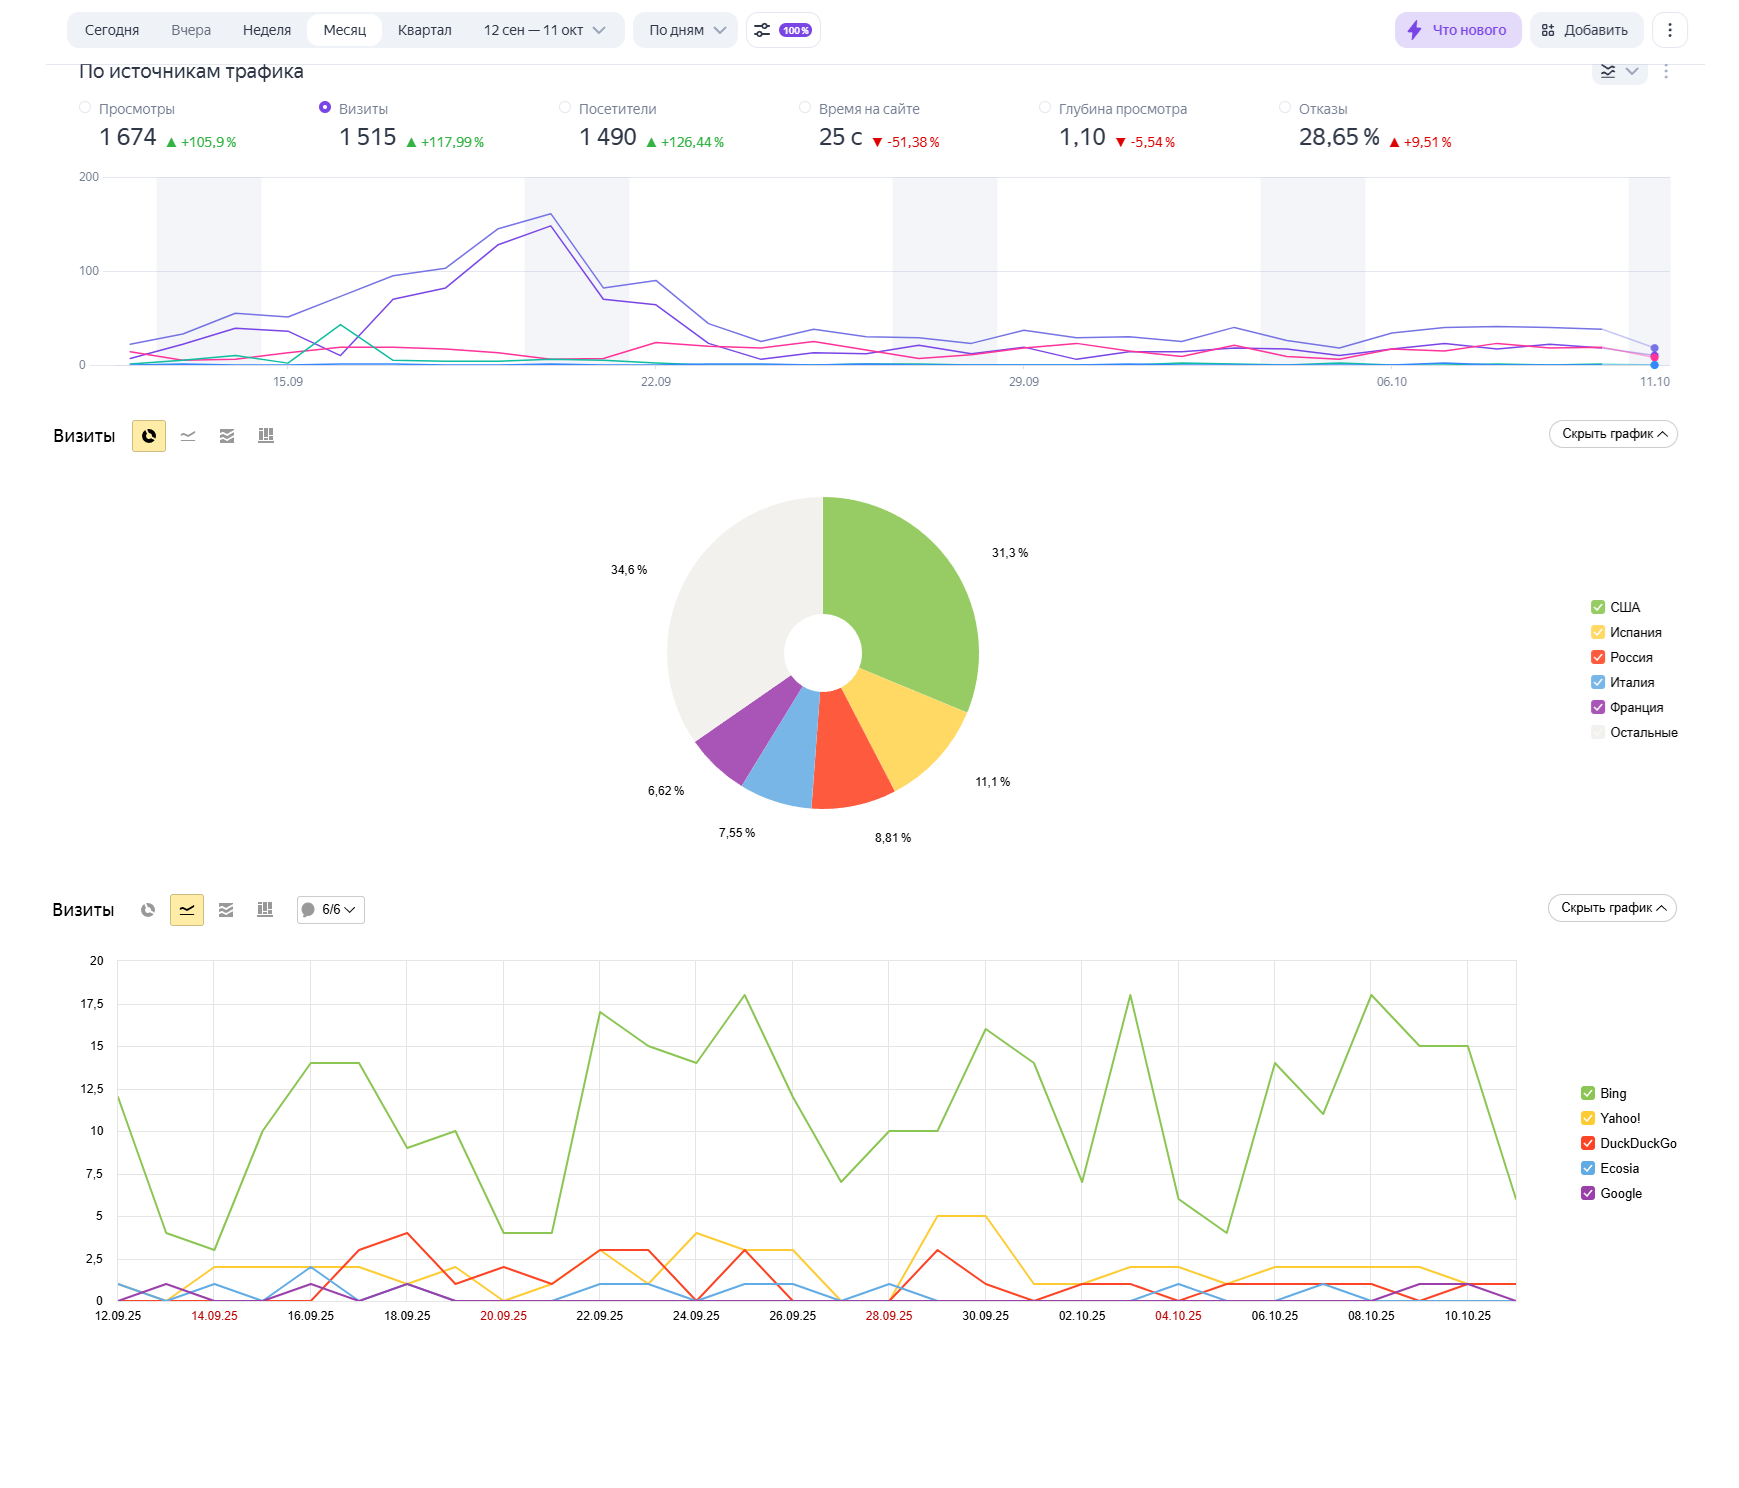Toggle the Google series checkbox

pyautogui.click(x=1588, y=1193)
